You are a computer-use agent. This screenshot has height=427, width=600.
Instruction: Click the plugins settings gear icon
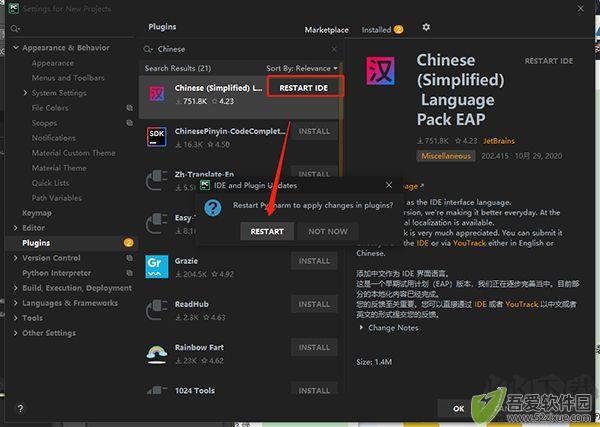pos(426,27)
